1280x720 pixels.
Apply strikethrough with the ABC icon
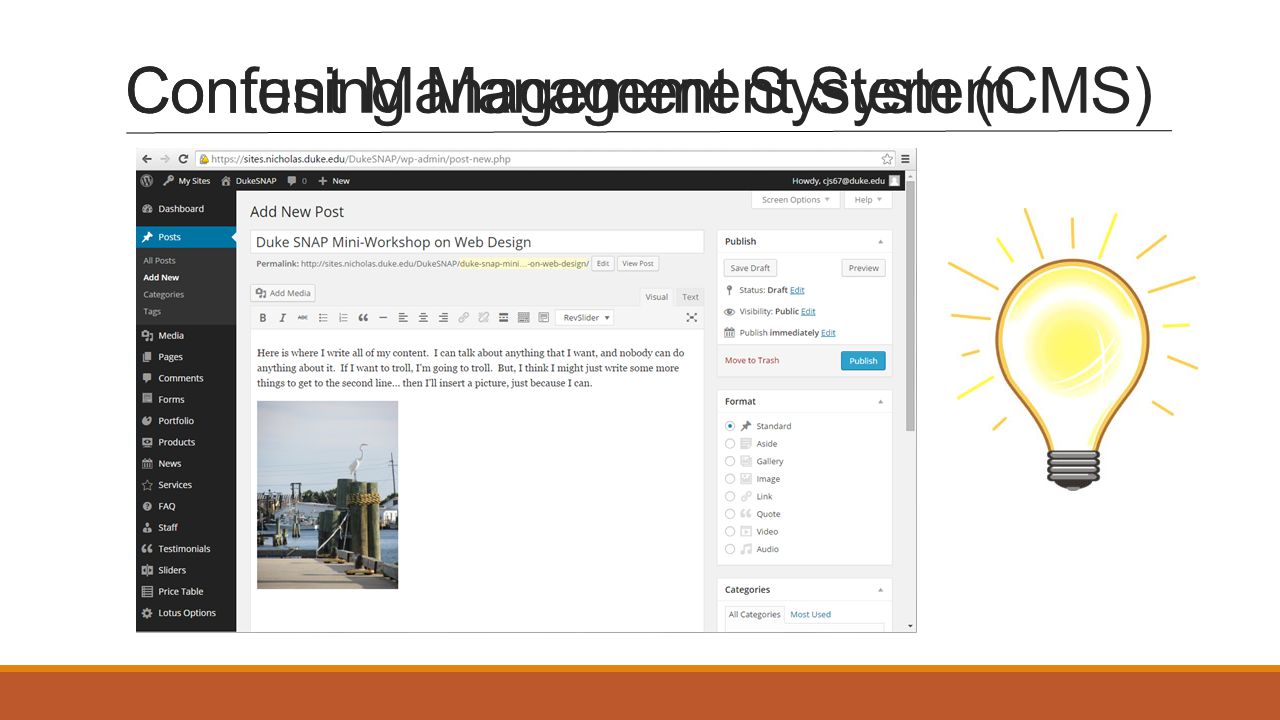[302, 317]
